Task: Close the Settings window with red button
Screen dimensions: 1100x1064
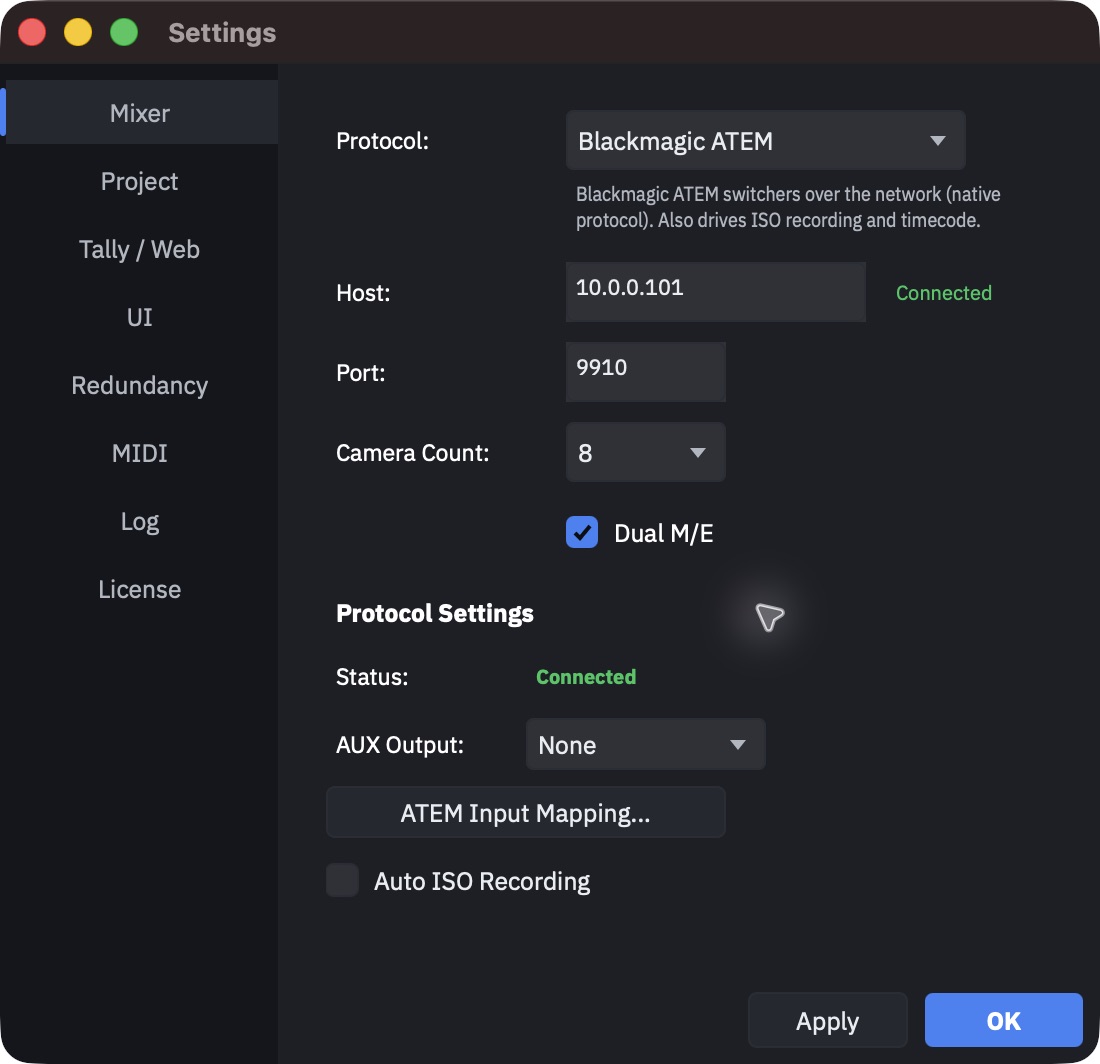Action: tap(32, 32)
